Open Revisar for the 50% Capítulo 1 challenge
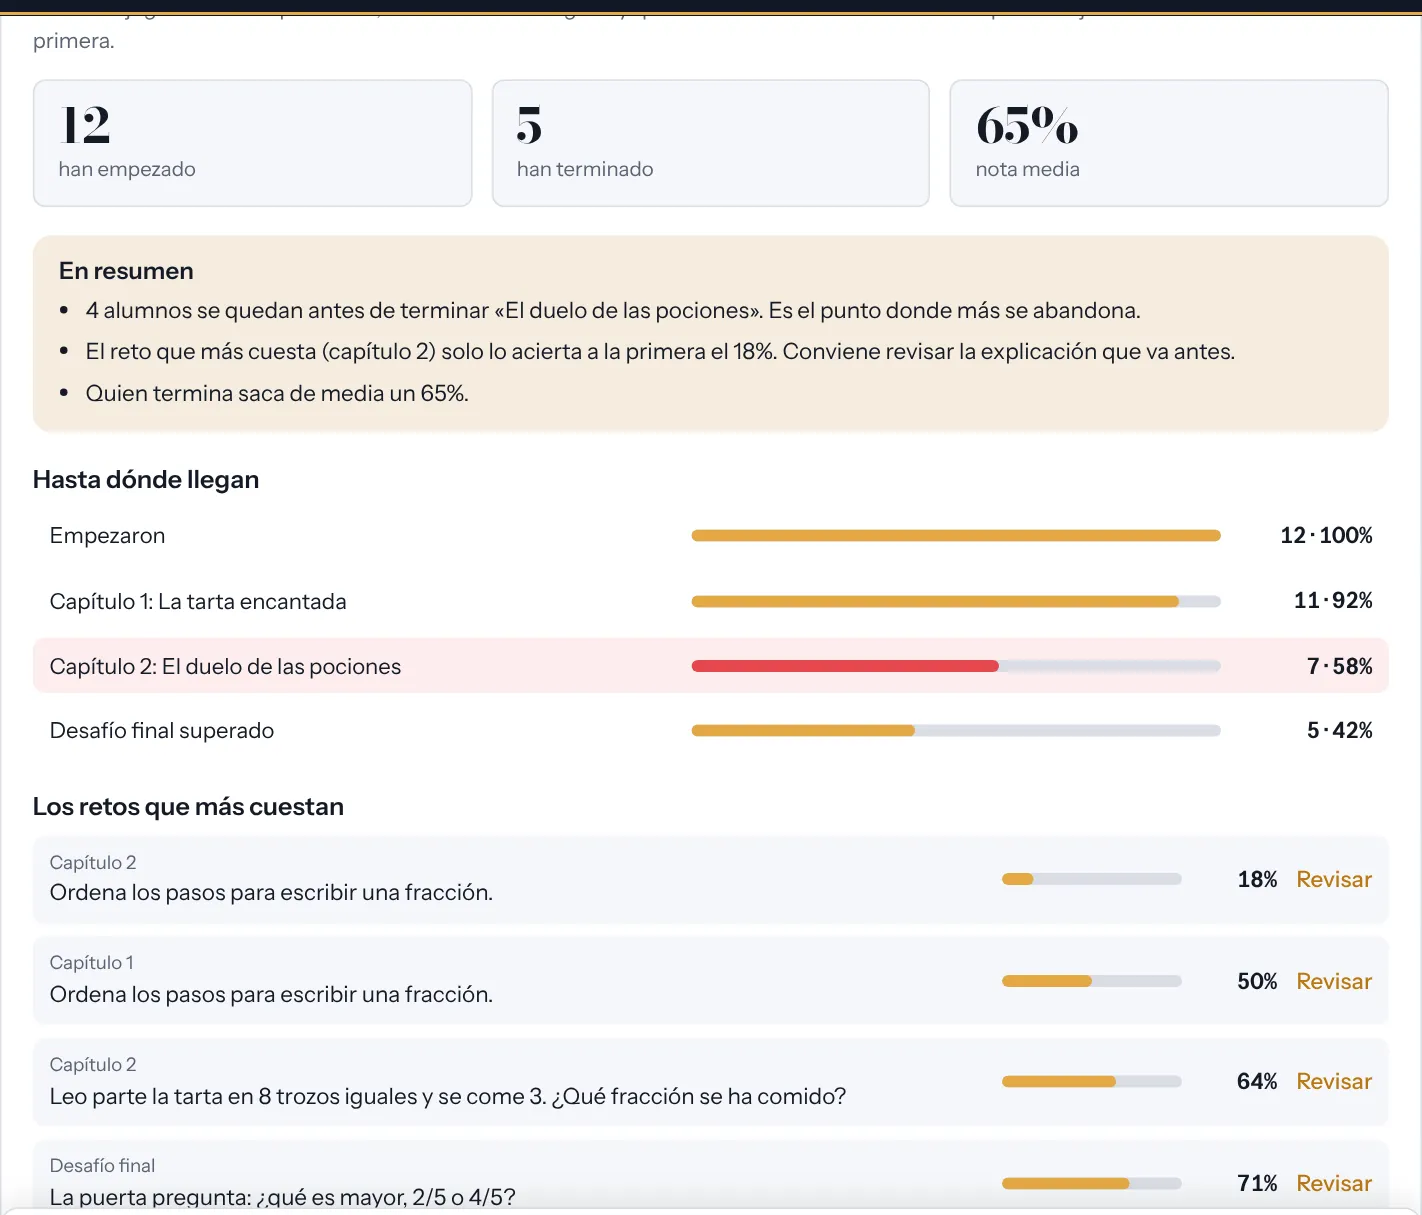Screen dimensions: 1422x1215 coord(1334,981)
